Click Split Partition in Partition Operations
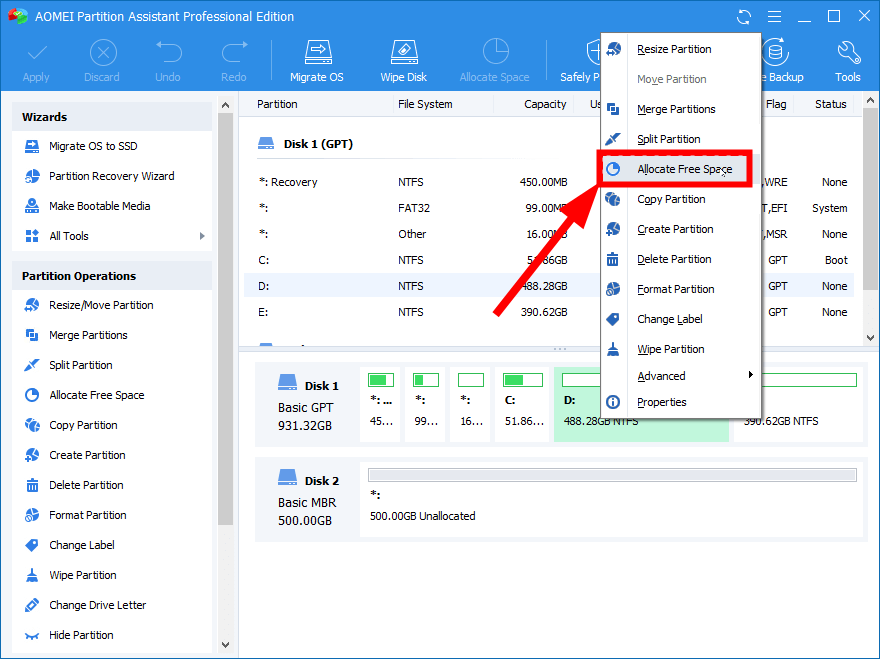880x659 pixels. pos(80,365)
